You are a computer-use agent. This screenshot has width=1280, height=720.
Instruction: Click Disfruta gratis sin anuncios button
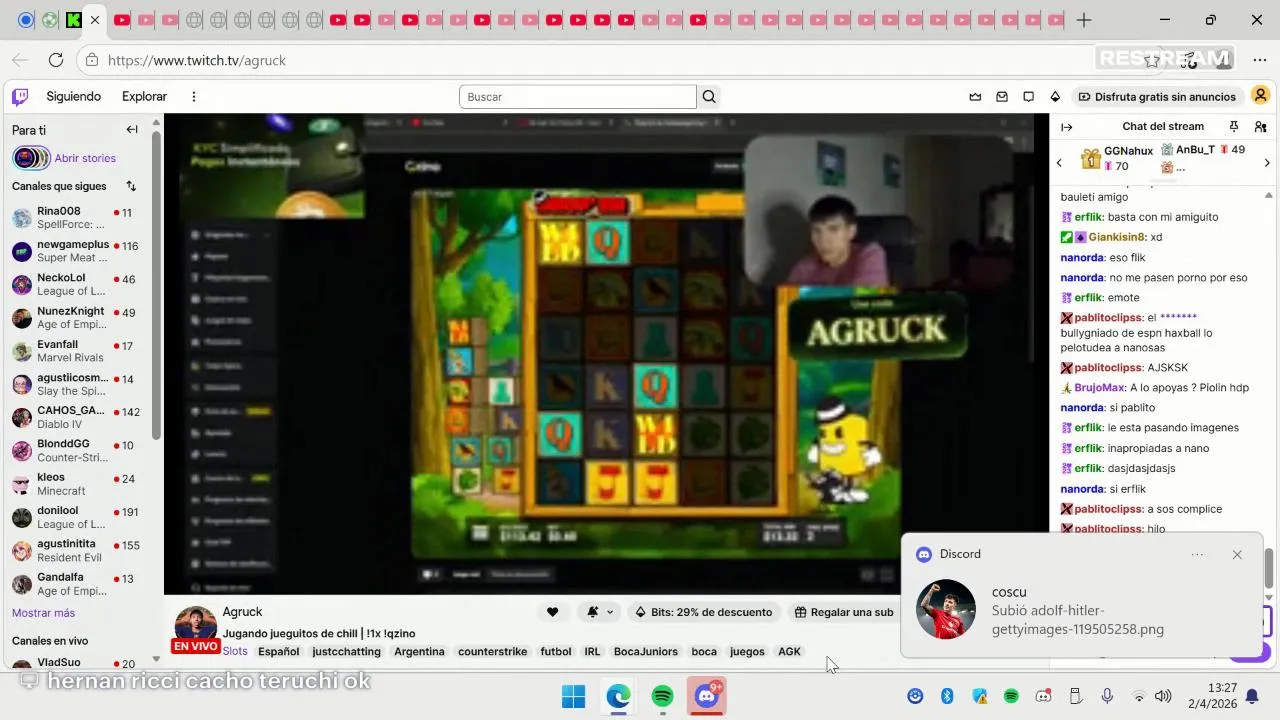1157,97
